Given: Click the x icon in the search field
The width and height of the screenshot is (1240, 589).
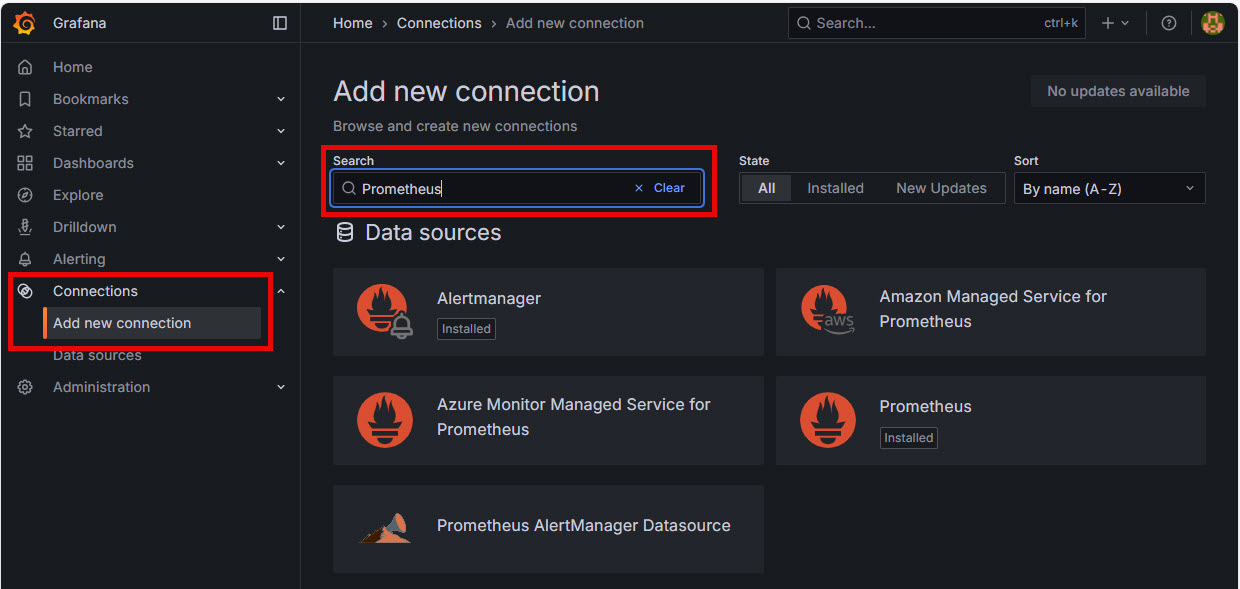Looking at the screenshot, I should coord(639,188).
